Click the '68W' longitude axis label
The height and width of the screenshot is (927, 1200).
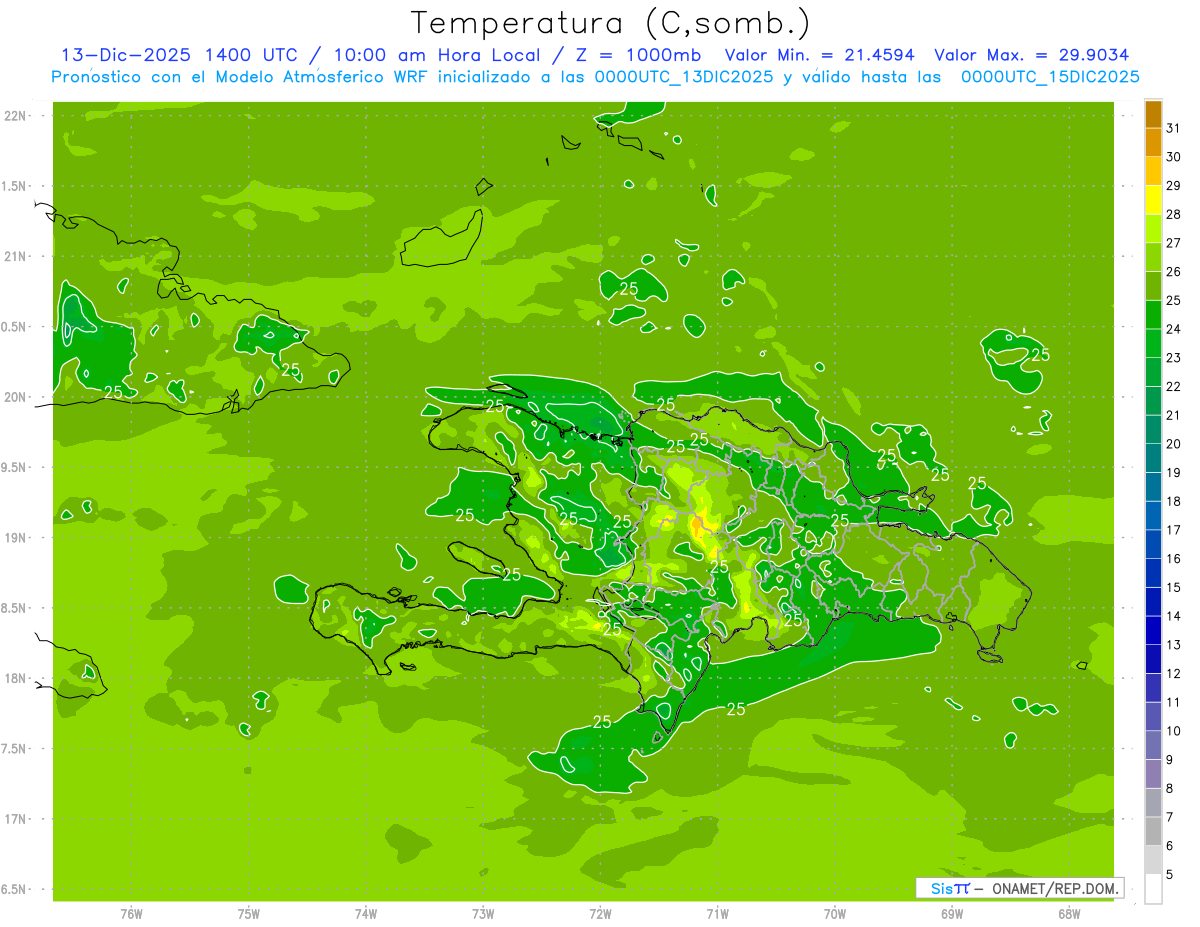pos(1069,914)
